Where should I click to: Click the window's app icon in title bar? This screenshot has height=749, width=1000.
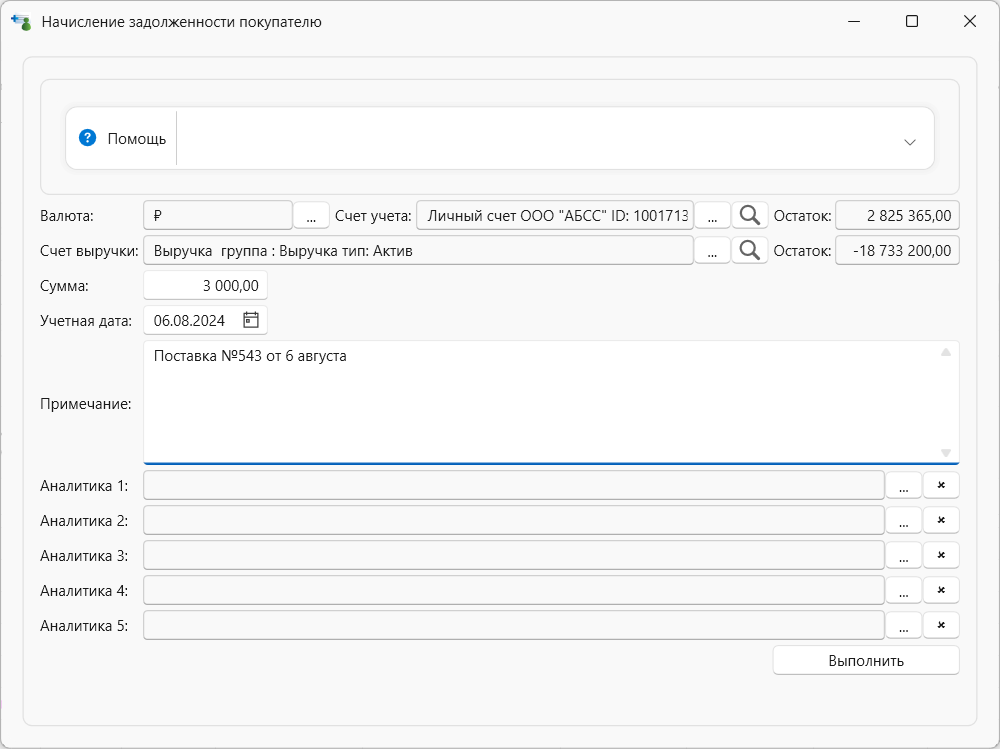[x=21, y=22]
